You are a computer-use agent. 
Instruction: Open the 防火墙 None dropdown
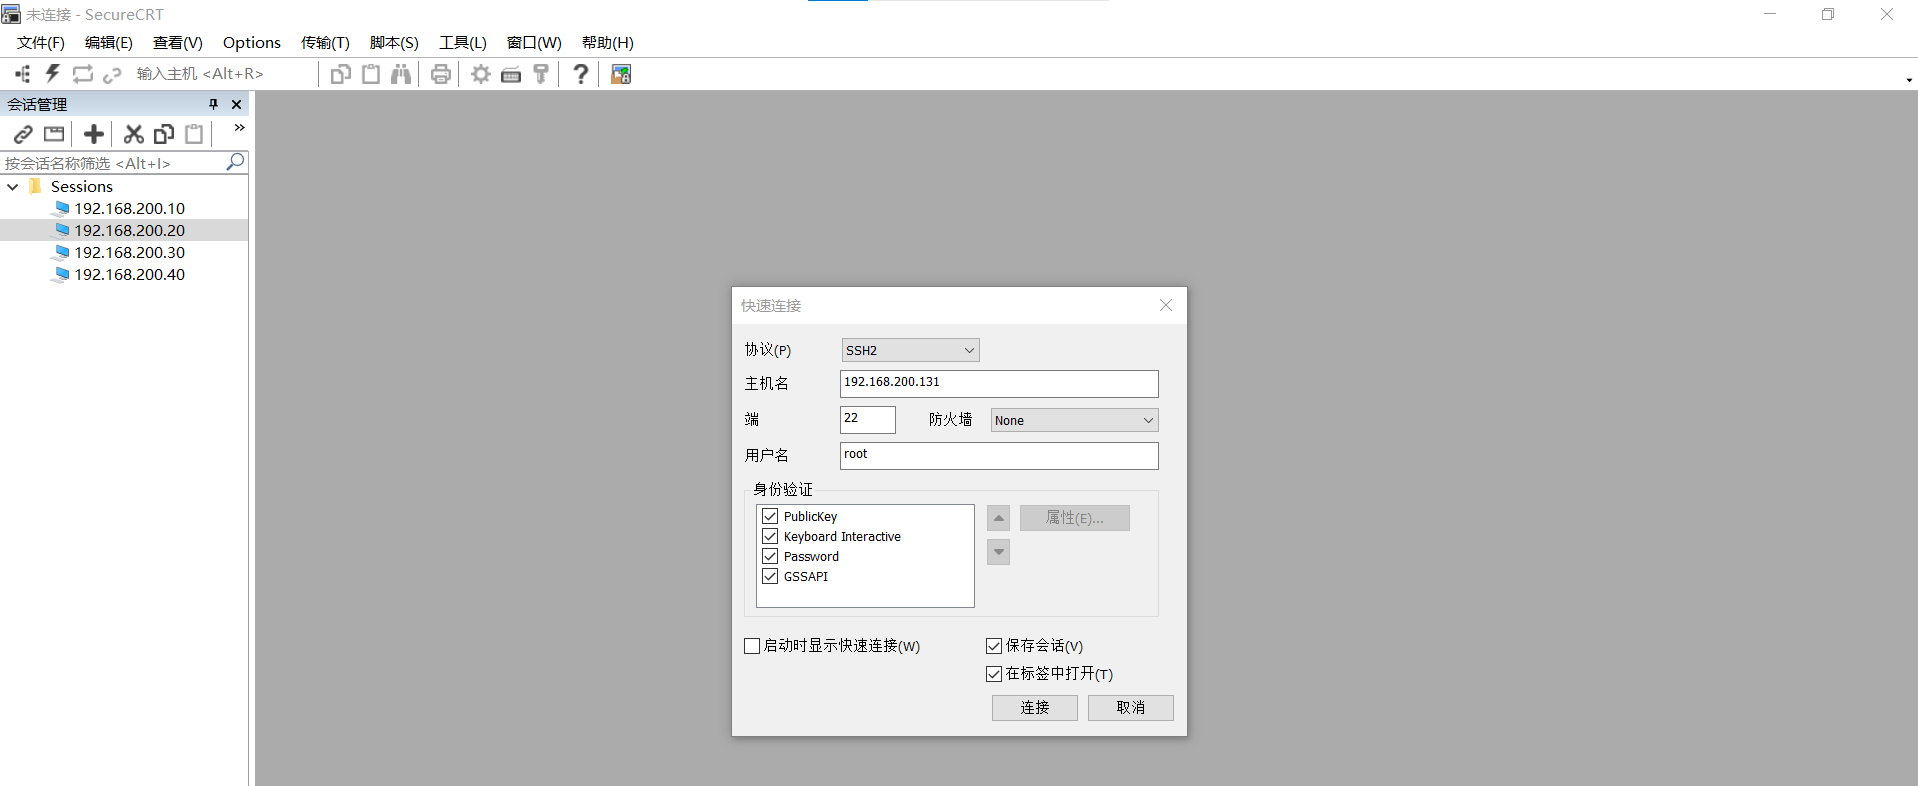(x=1074, y=420)
